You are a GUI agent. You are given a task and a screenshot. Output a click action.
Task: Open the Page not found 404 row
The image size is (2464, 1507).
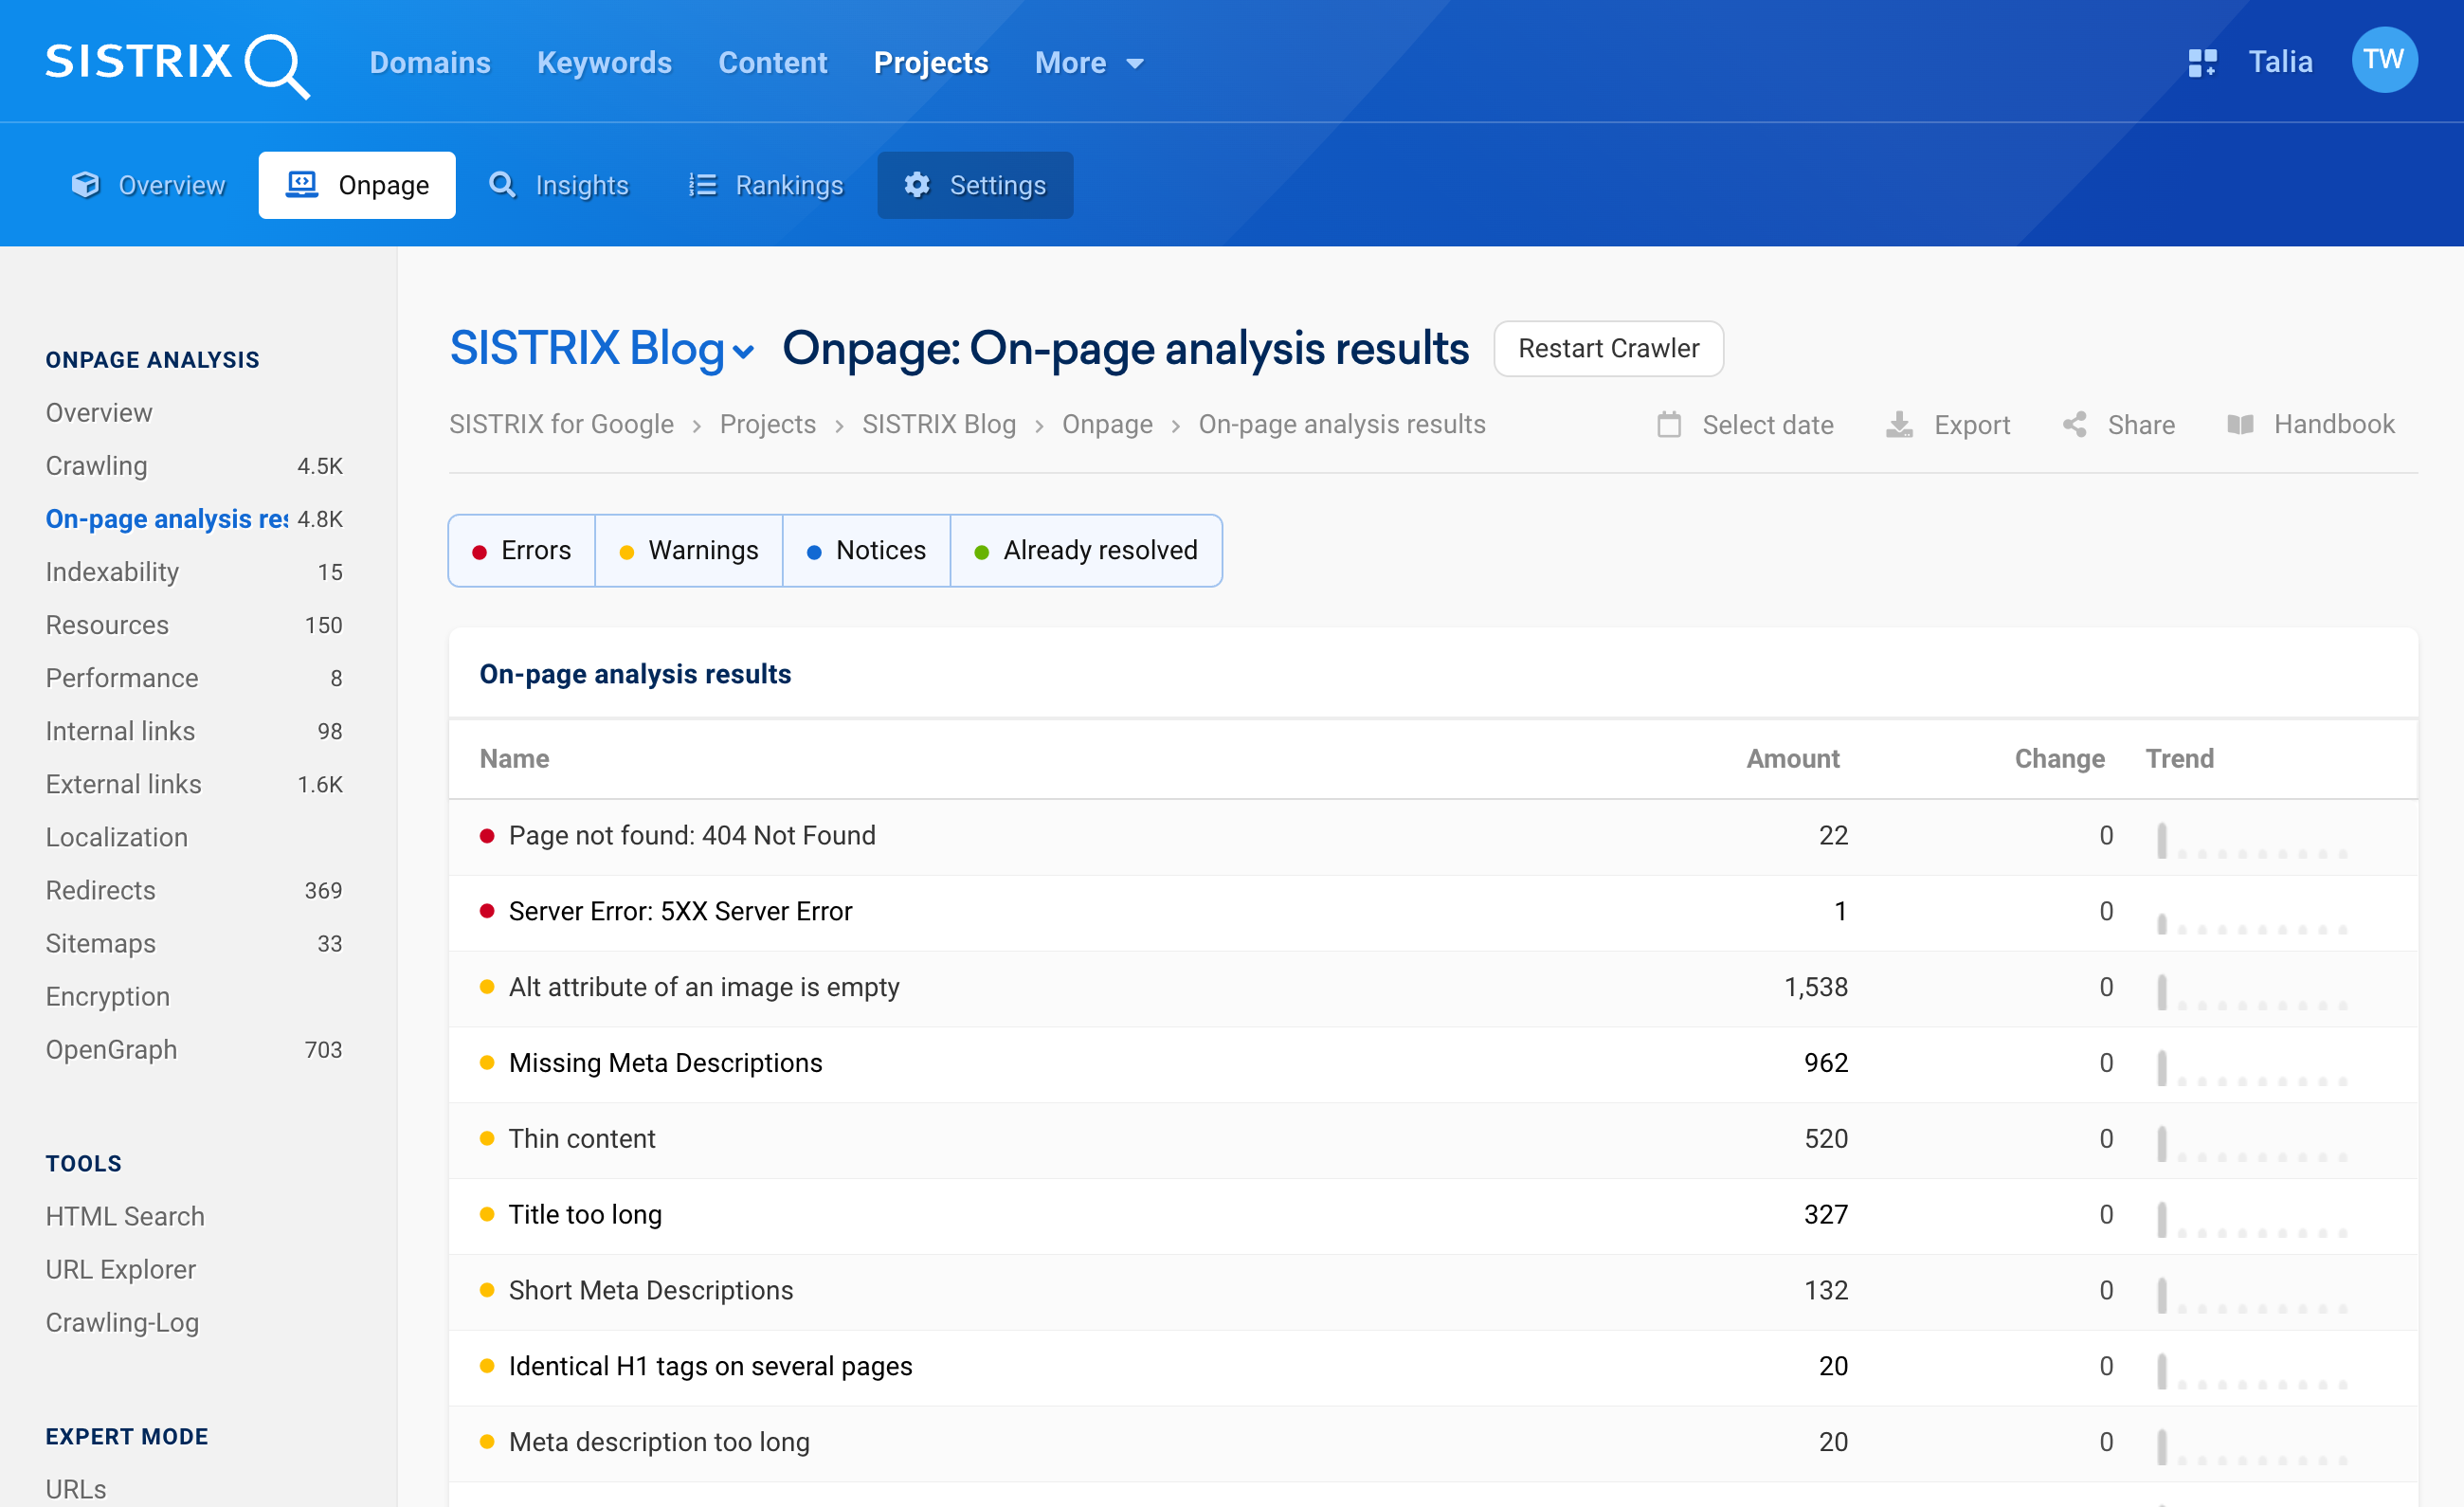(x=1433, y=836)
